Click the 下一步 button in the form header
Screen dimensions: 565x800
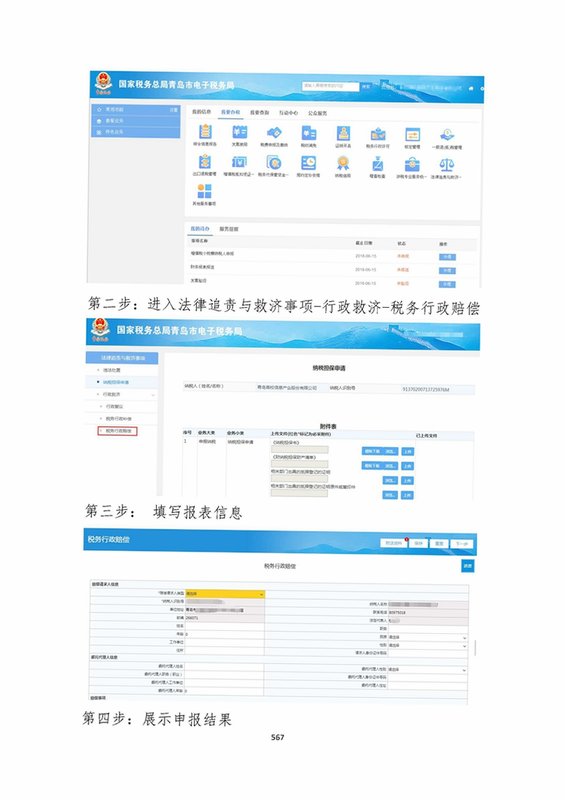461,544
